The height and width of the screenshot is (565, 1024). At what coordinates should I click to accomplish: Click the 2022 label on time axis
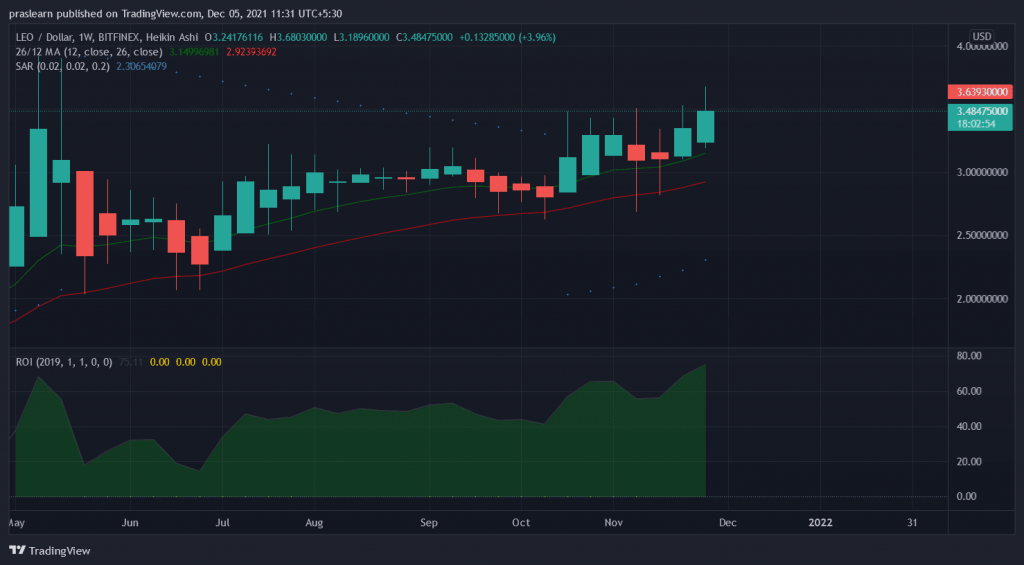(x=820, y=522)
